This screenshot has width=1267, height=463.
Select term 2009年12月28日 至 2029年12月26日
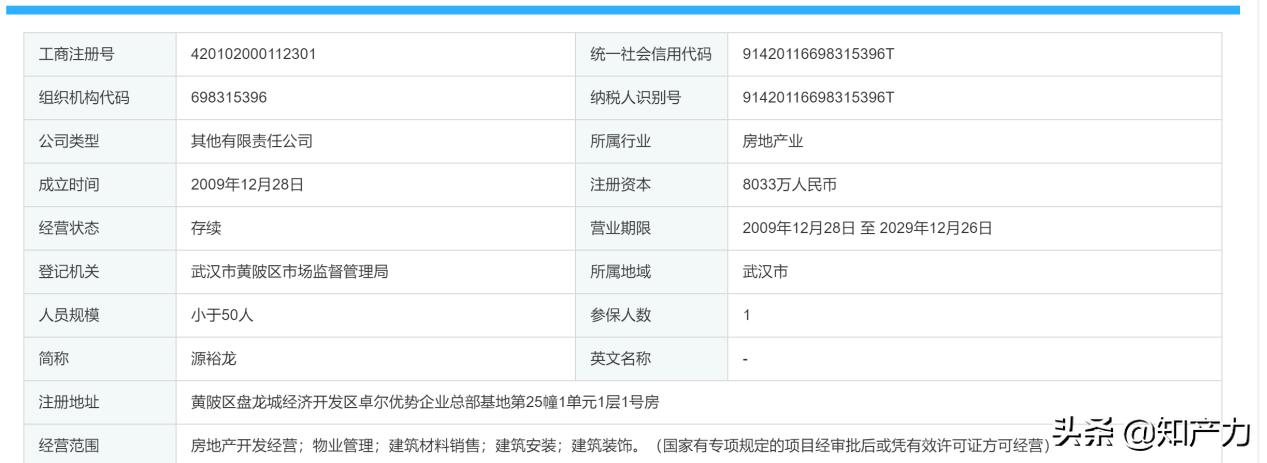[x=867, y=228]
